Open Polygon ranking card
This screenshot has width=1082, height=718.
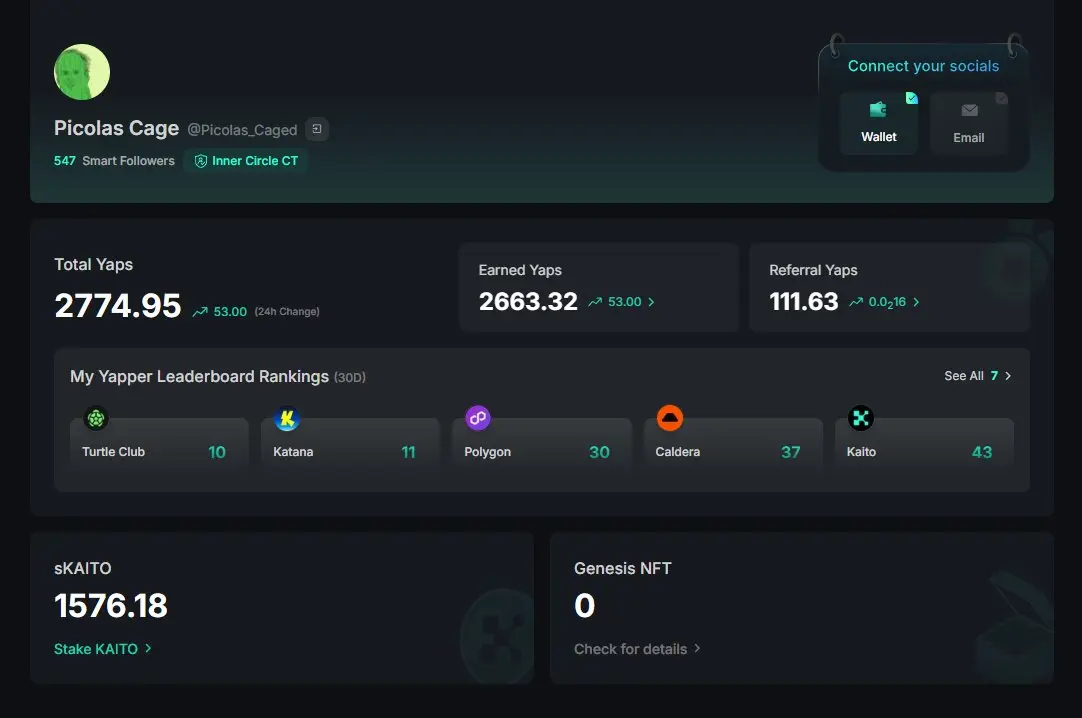pos(542,445)
